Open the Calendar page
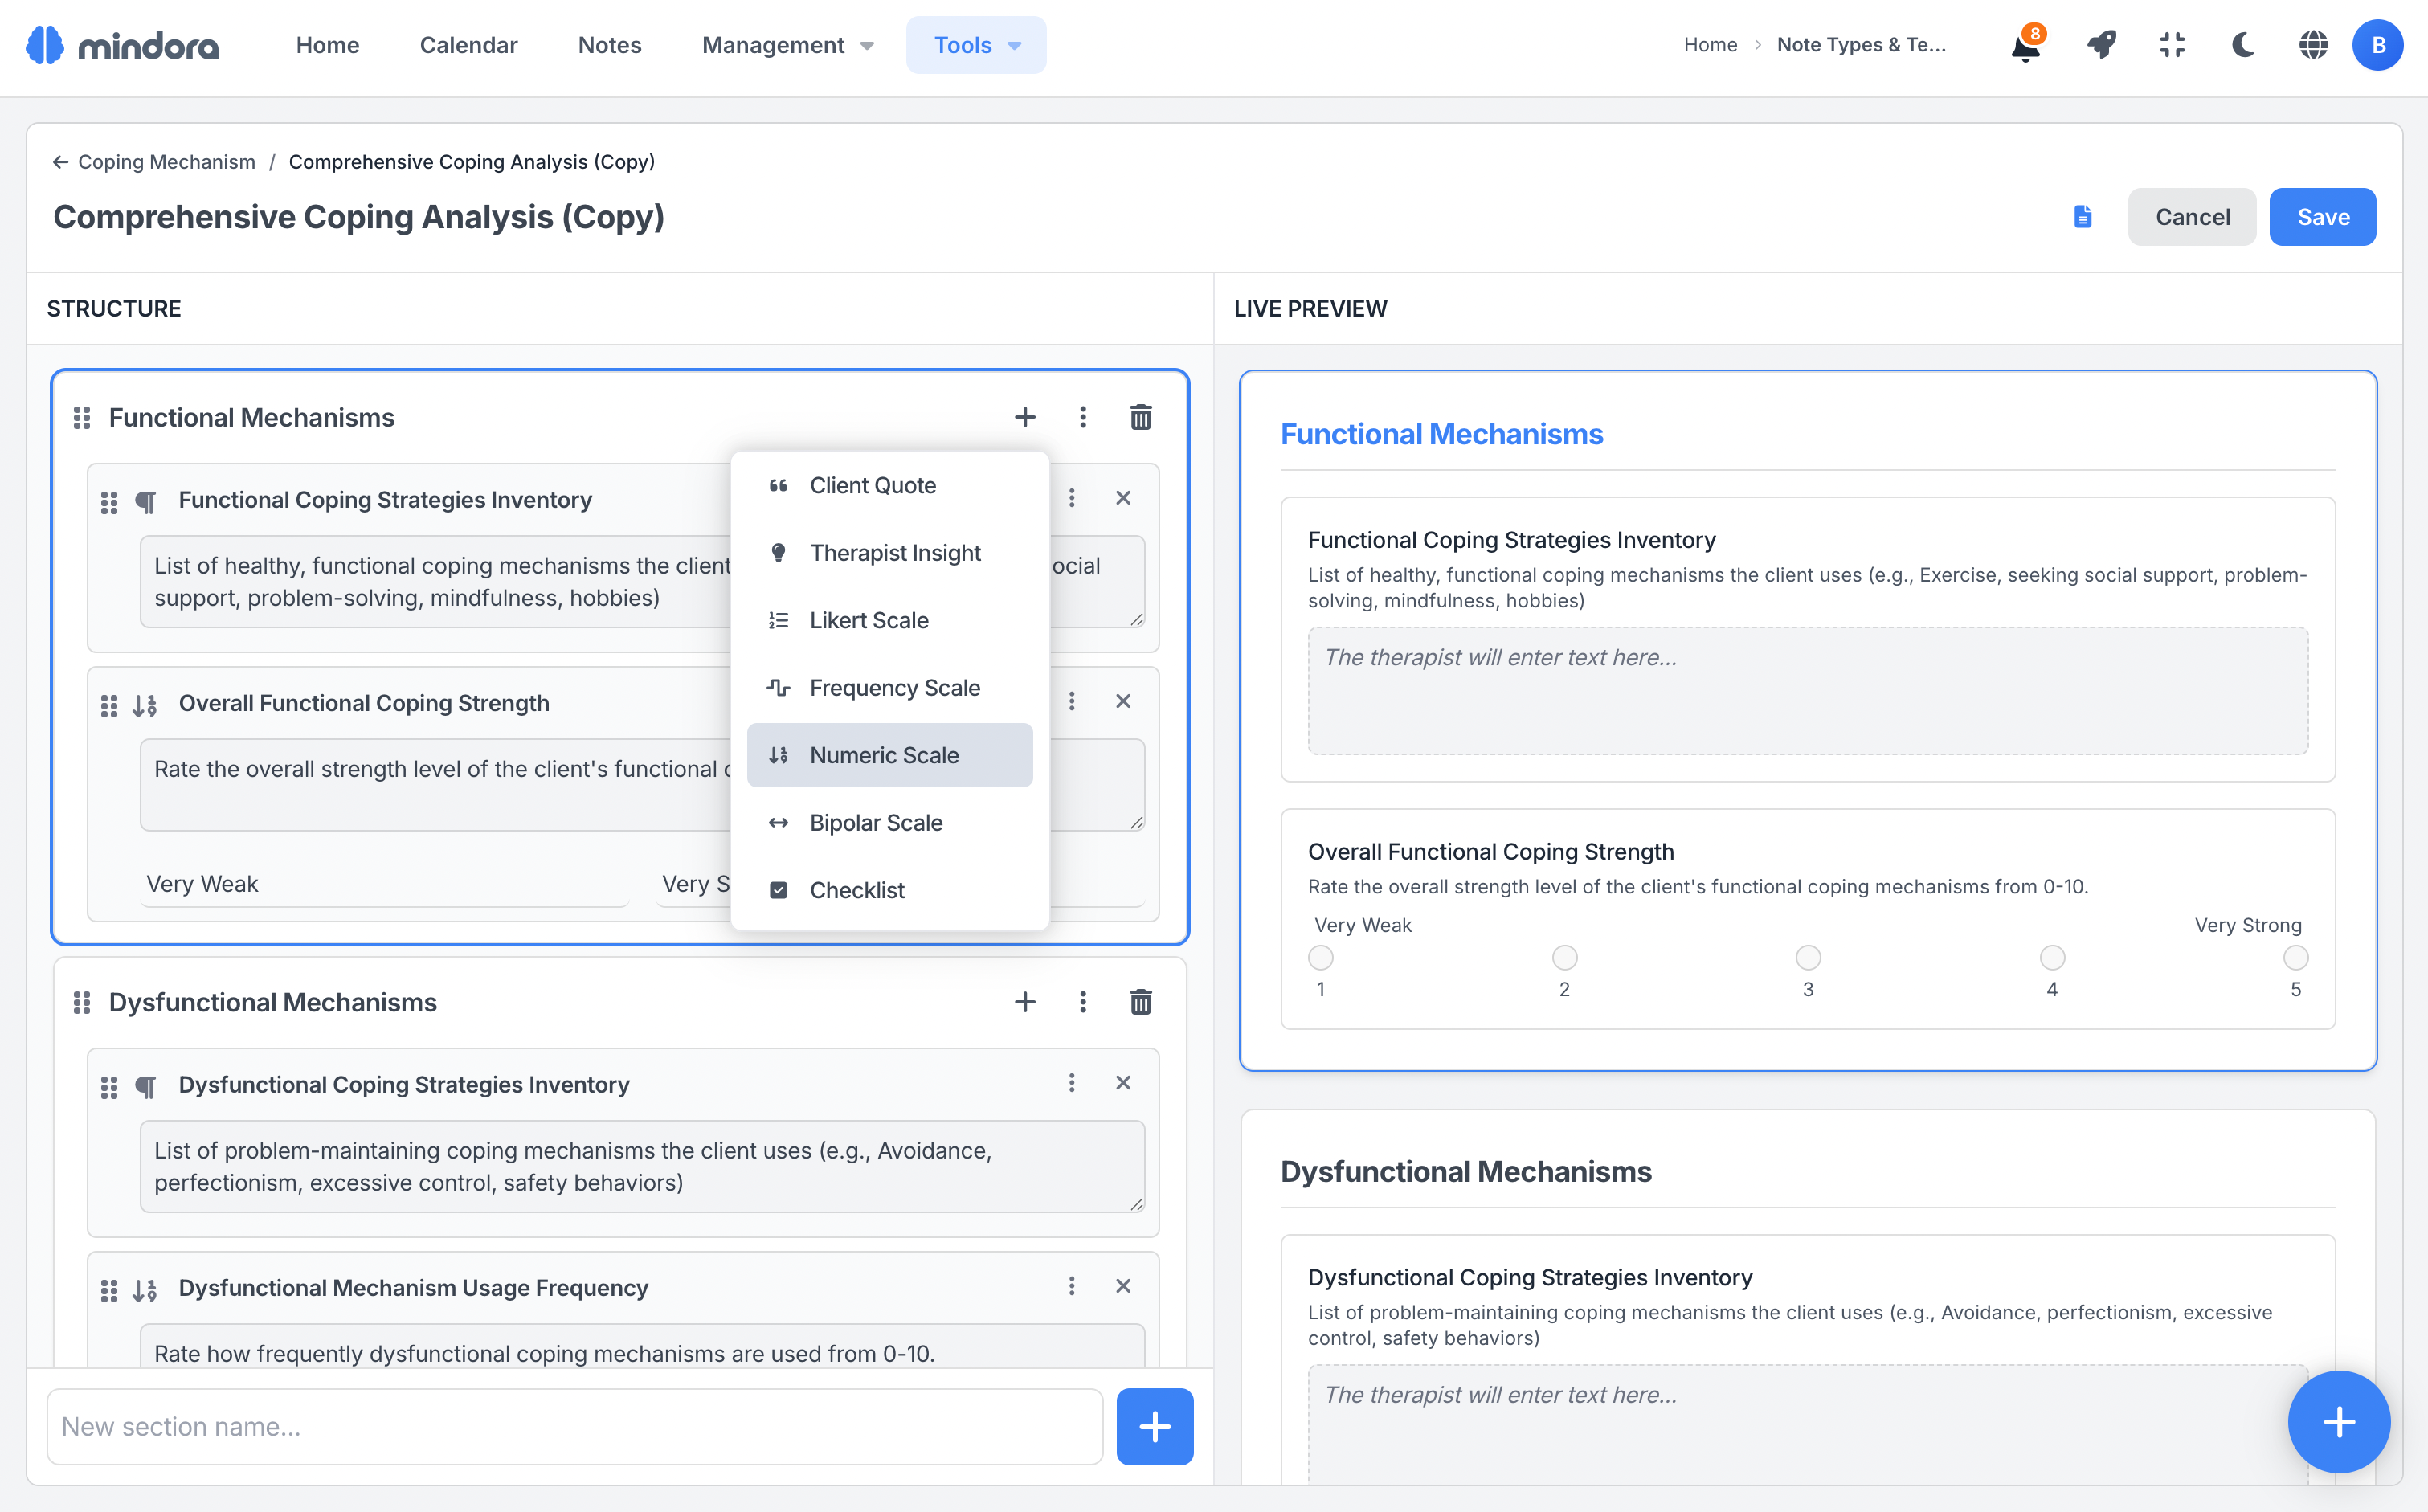The height and width of the screenshot is (1512, 2428). [469, 45]
